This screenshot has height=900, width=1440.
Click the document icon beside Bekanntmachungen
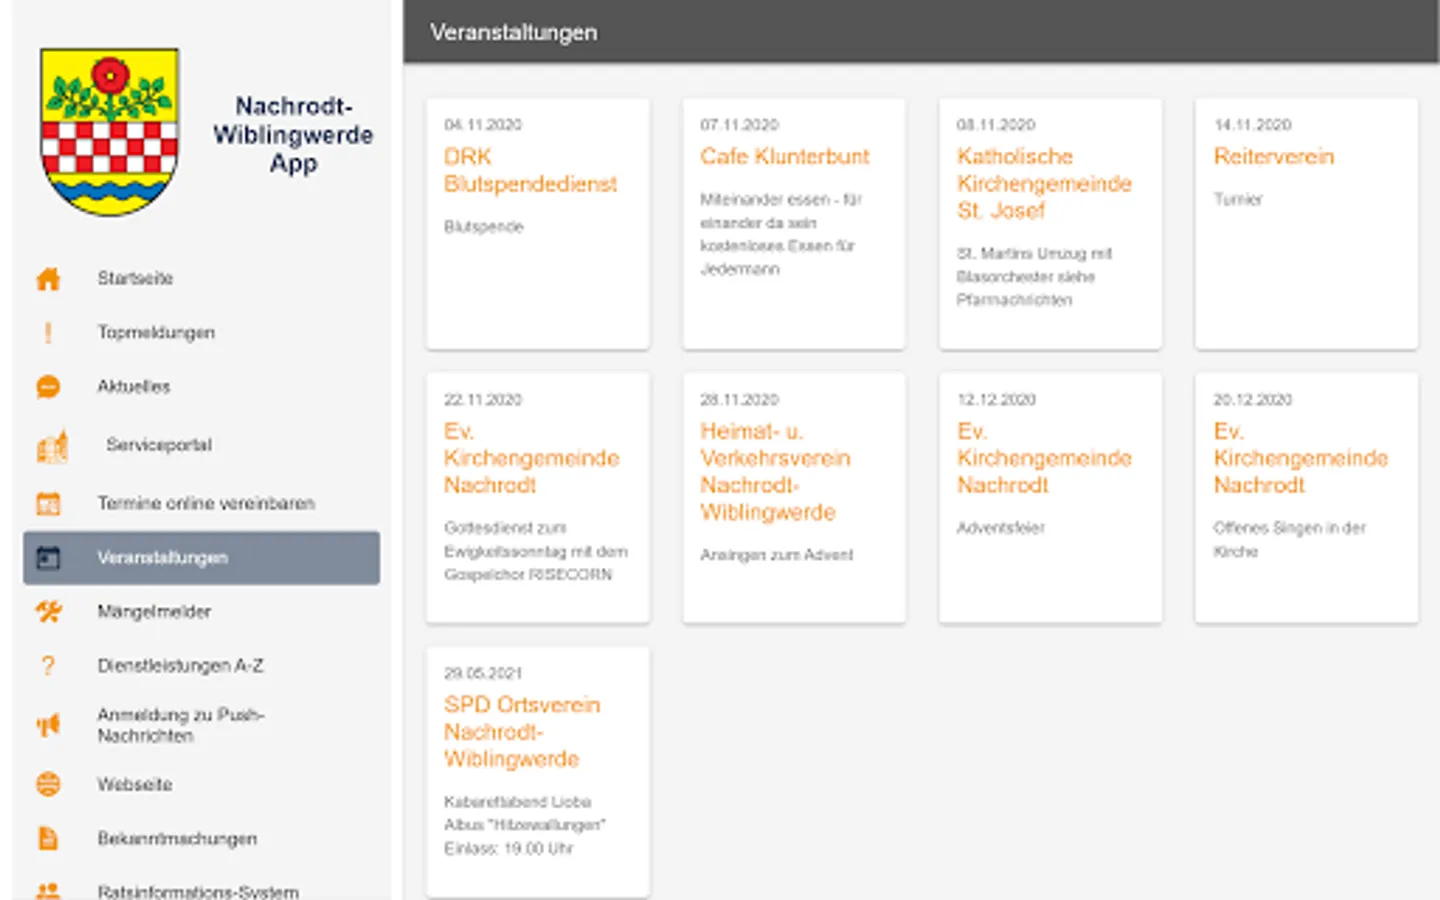click(x=48, y=838)
